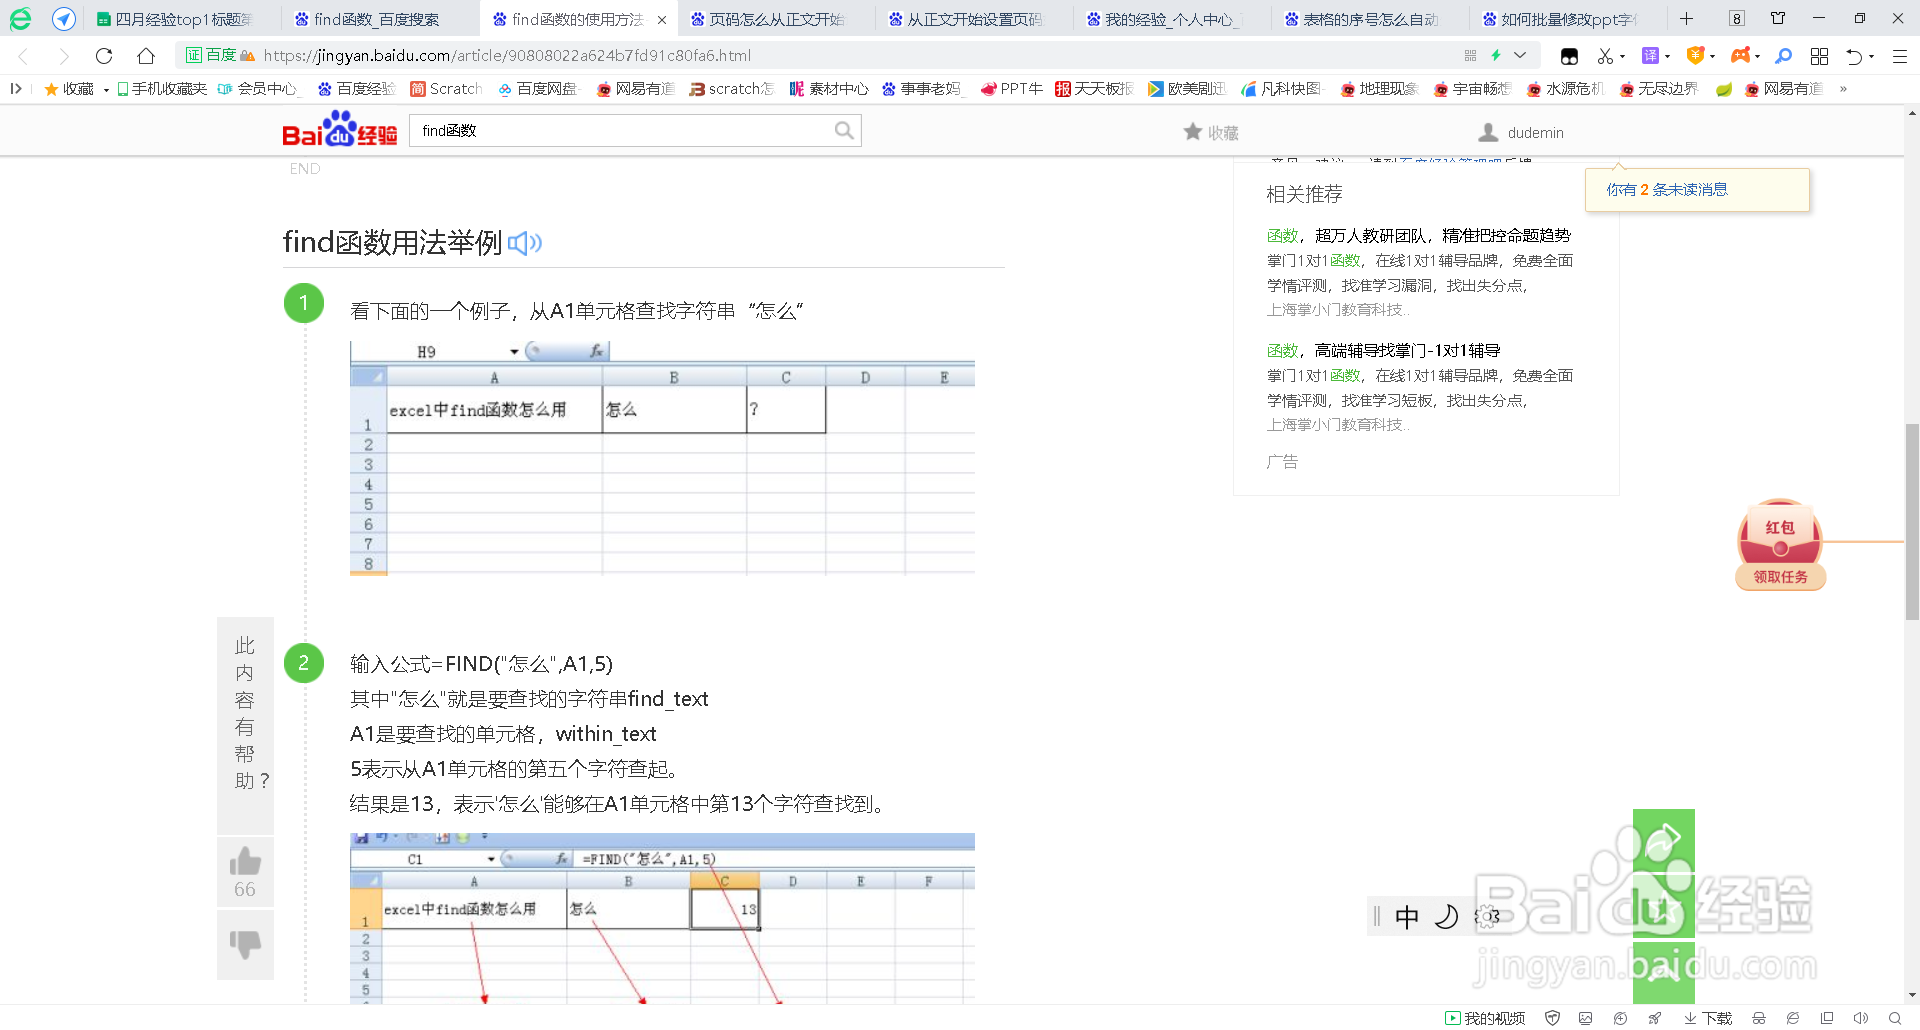
Task: Expand the address bar dropdown chevron
Action: [x=1520, y=56]
